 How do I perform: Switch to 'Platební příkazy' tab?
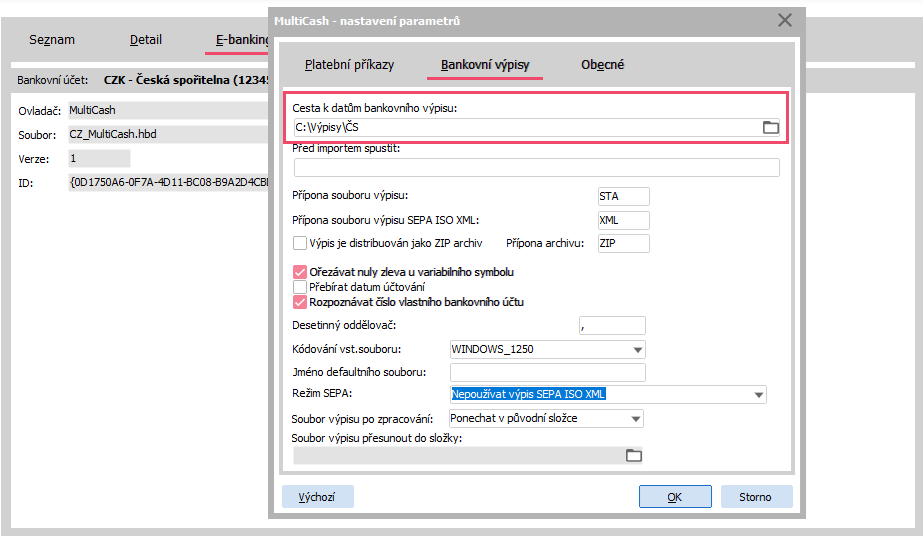349,65
